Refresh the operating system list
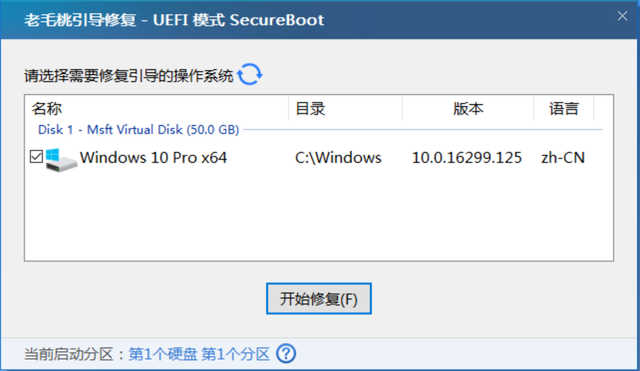Viewport: 640px width, 371px height. click(250, 74)
